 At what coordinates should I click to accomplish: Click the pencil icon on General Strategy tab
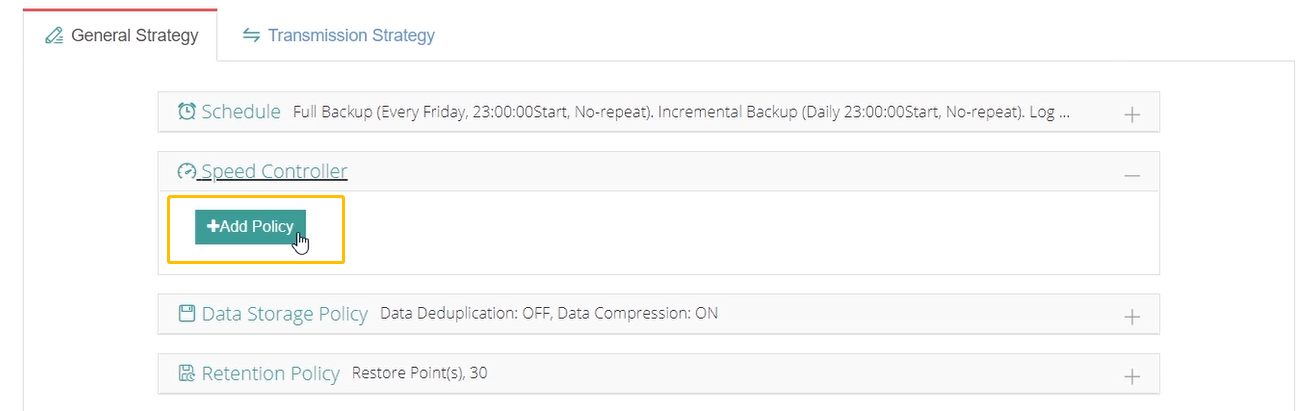click(x=54, y=36)
